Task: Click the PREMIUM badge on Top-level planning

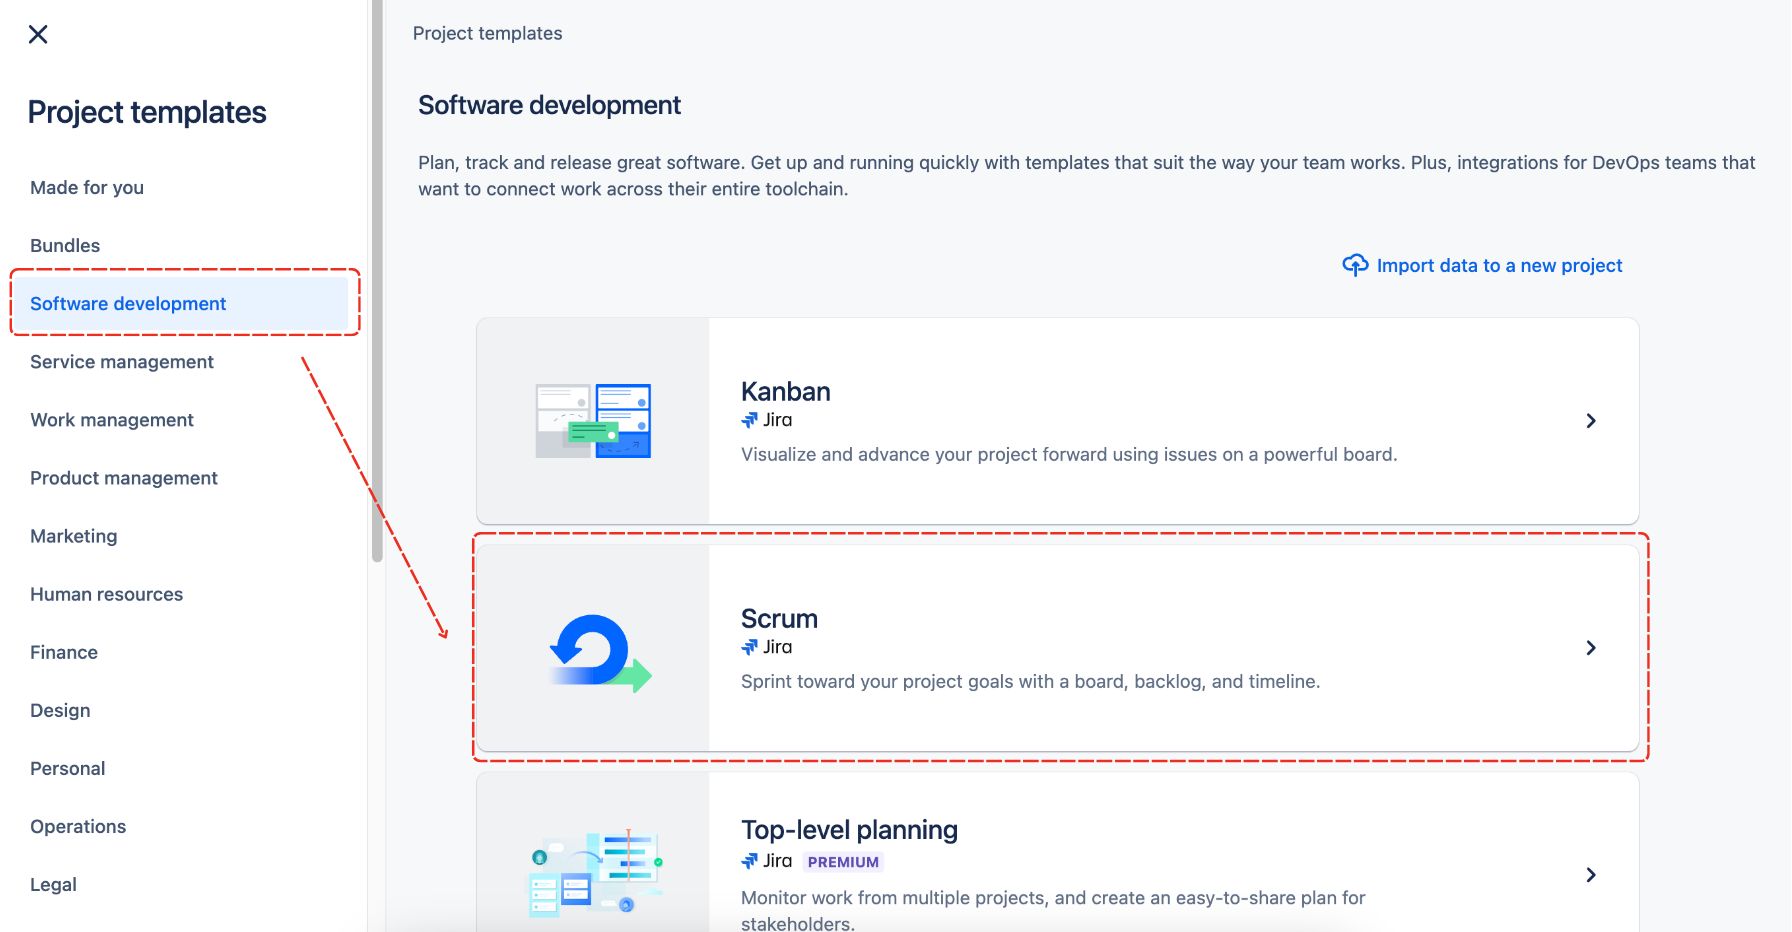Action: pos(845,861)
